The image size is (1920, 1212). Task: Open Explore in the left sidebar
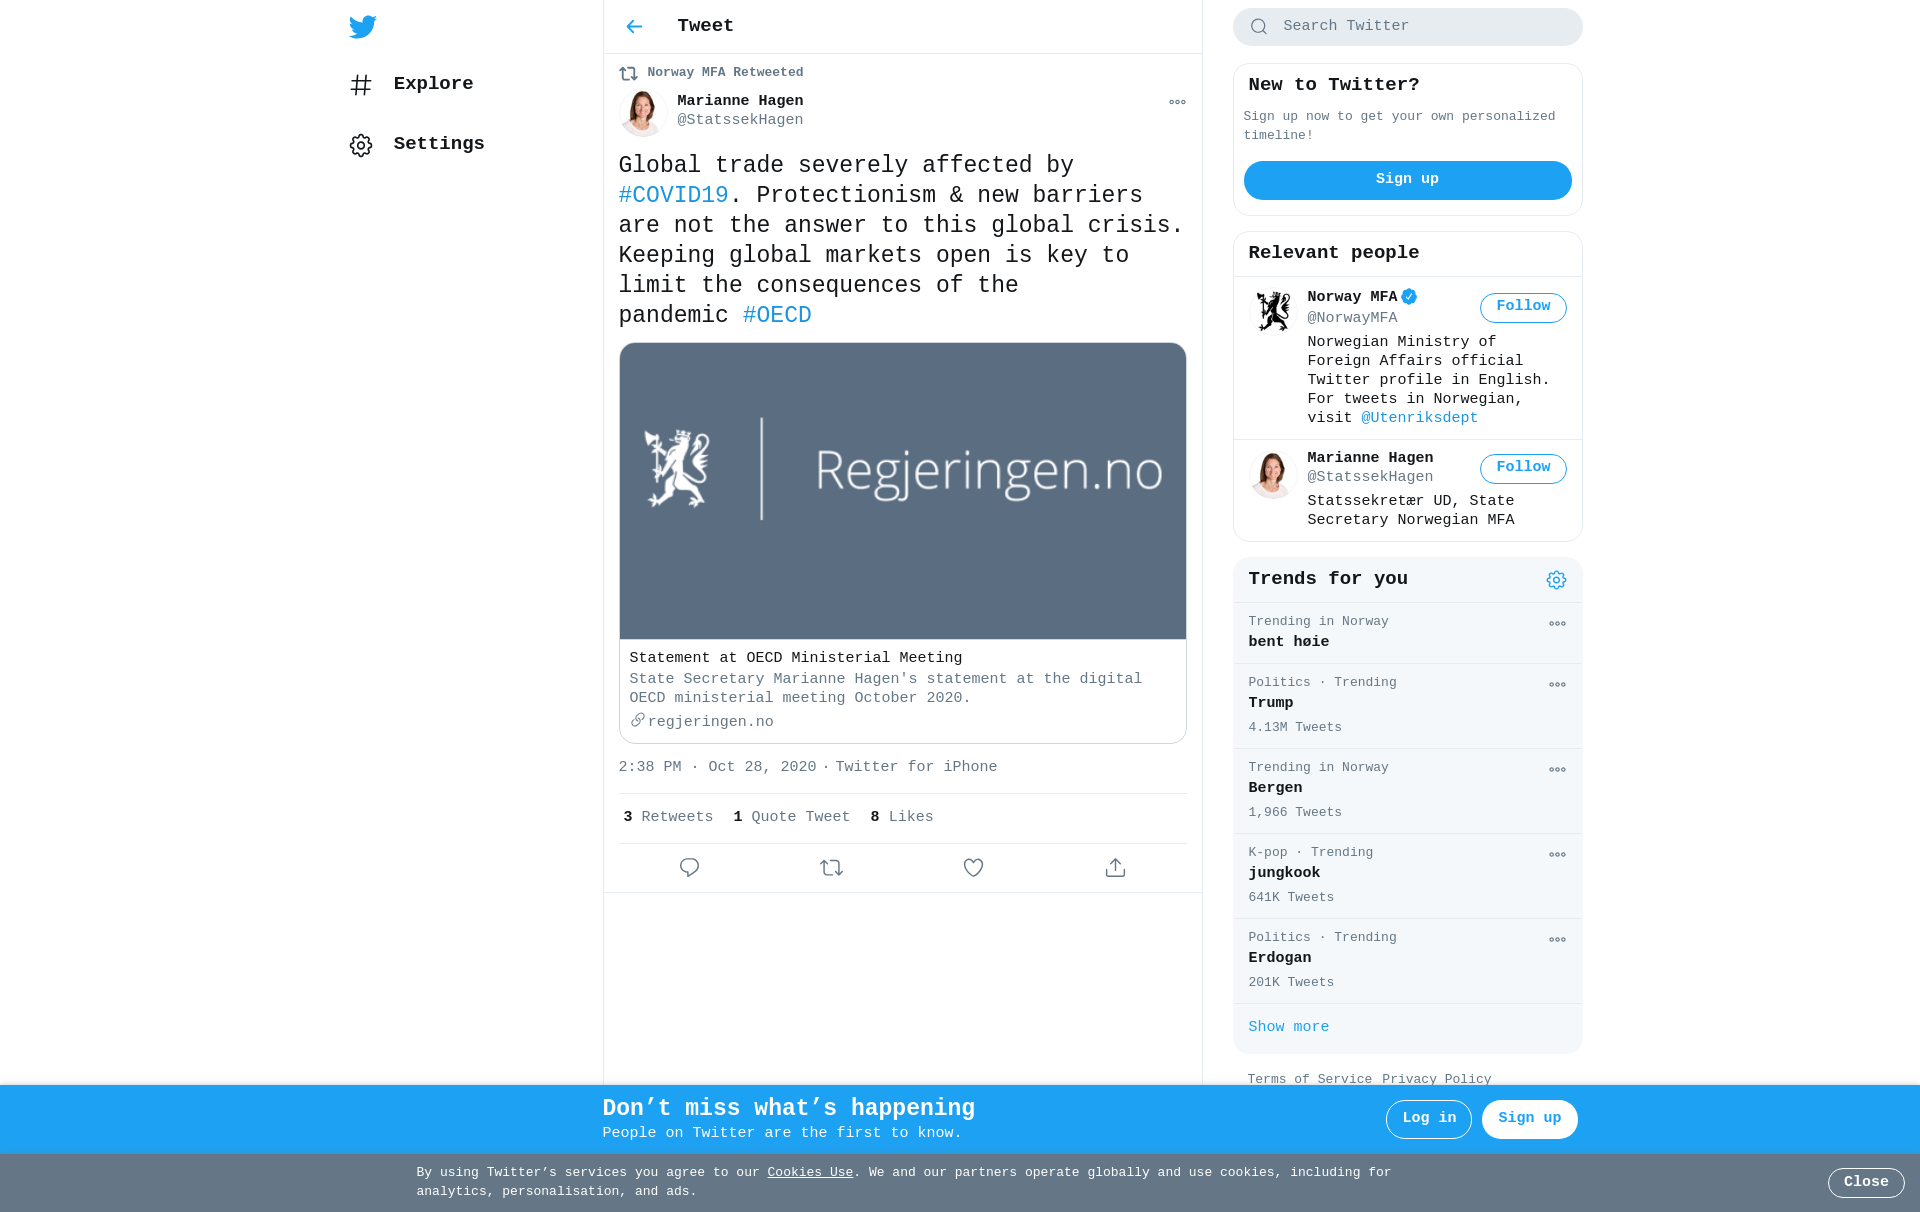pyautogui.click(x=411, y=85)
